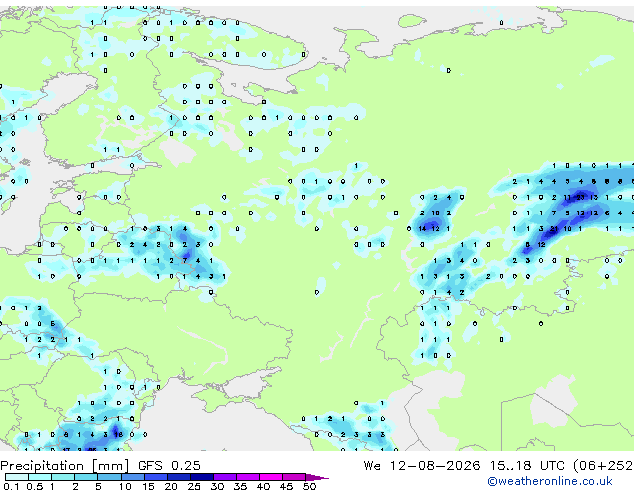Click the 0.5–1 mm legend swatch
The height and width of the screenshot is (490, 634).
tap(40, 477)
